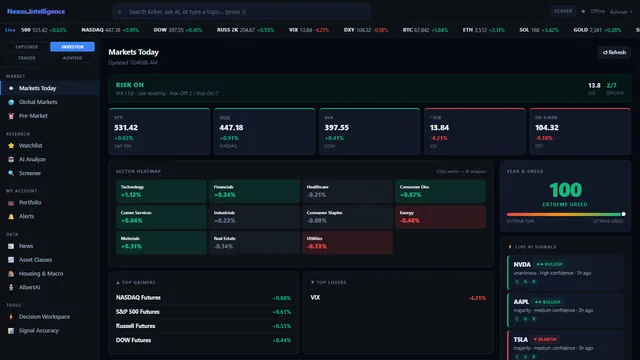
Task: Click the Decision Workspace lightning icon
Action: pyautogui.click(x=11, y=317)
